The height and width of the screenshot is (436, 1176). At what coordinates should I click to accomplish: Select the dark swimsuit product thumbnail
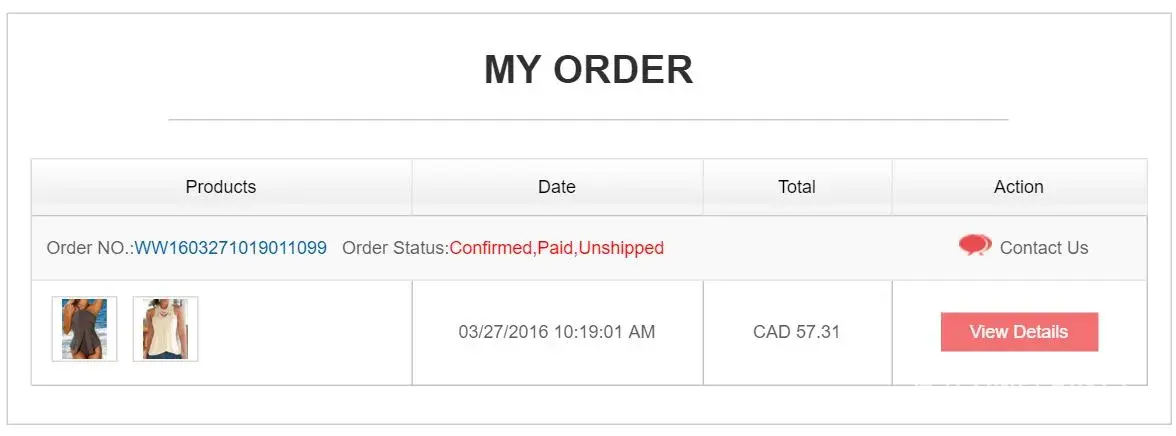point(85,329)
